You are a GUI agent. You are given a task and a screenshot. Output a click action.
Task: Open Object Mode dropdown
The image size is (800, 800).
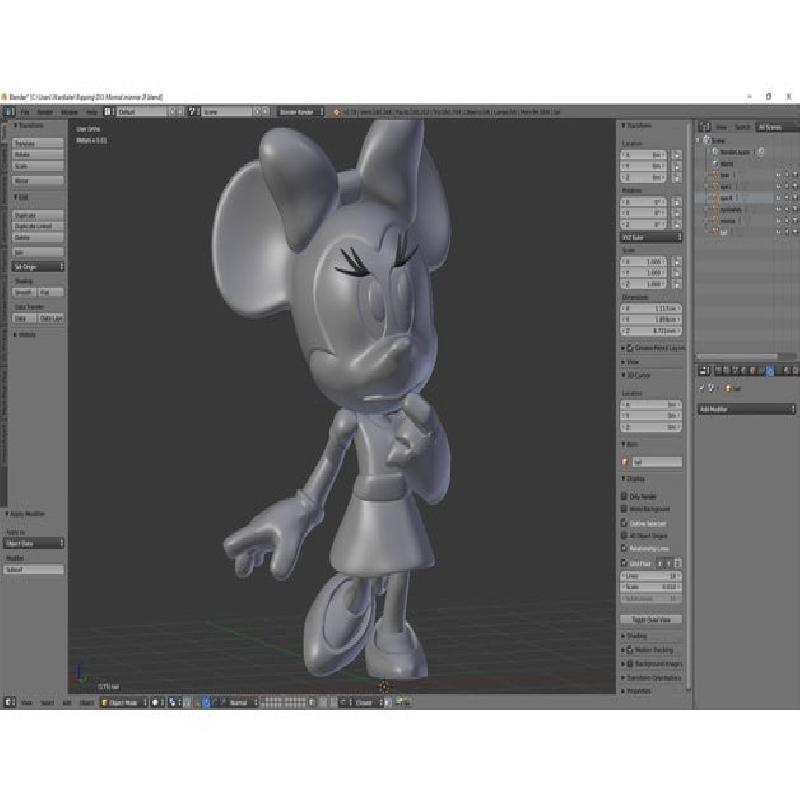click(x=124, y=703)
